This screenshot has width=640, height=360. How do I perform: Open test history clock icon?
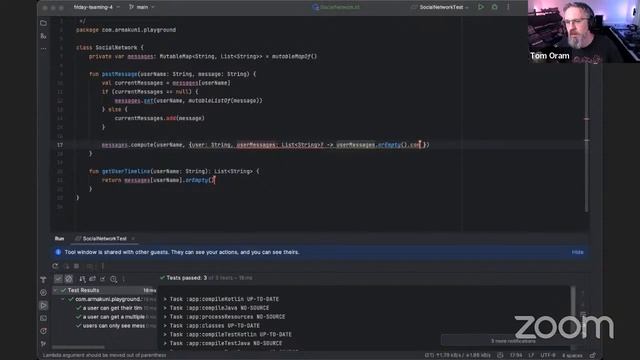(113, 279)
